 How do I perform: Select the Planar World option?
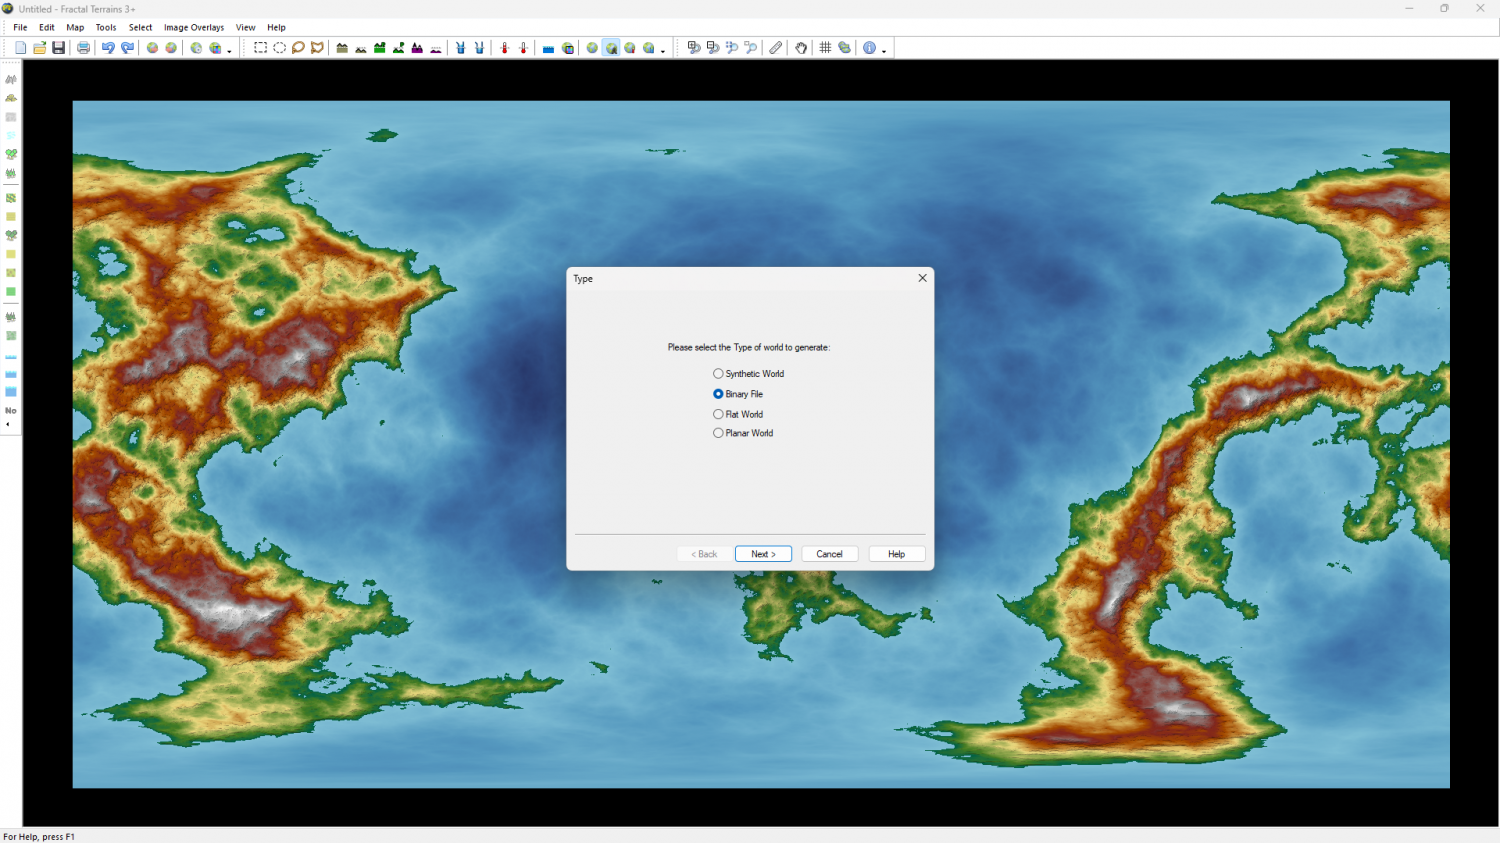tap(718, 433)
